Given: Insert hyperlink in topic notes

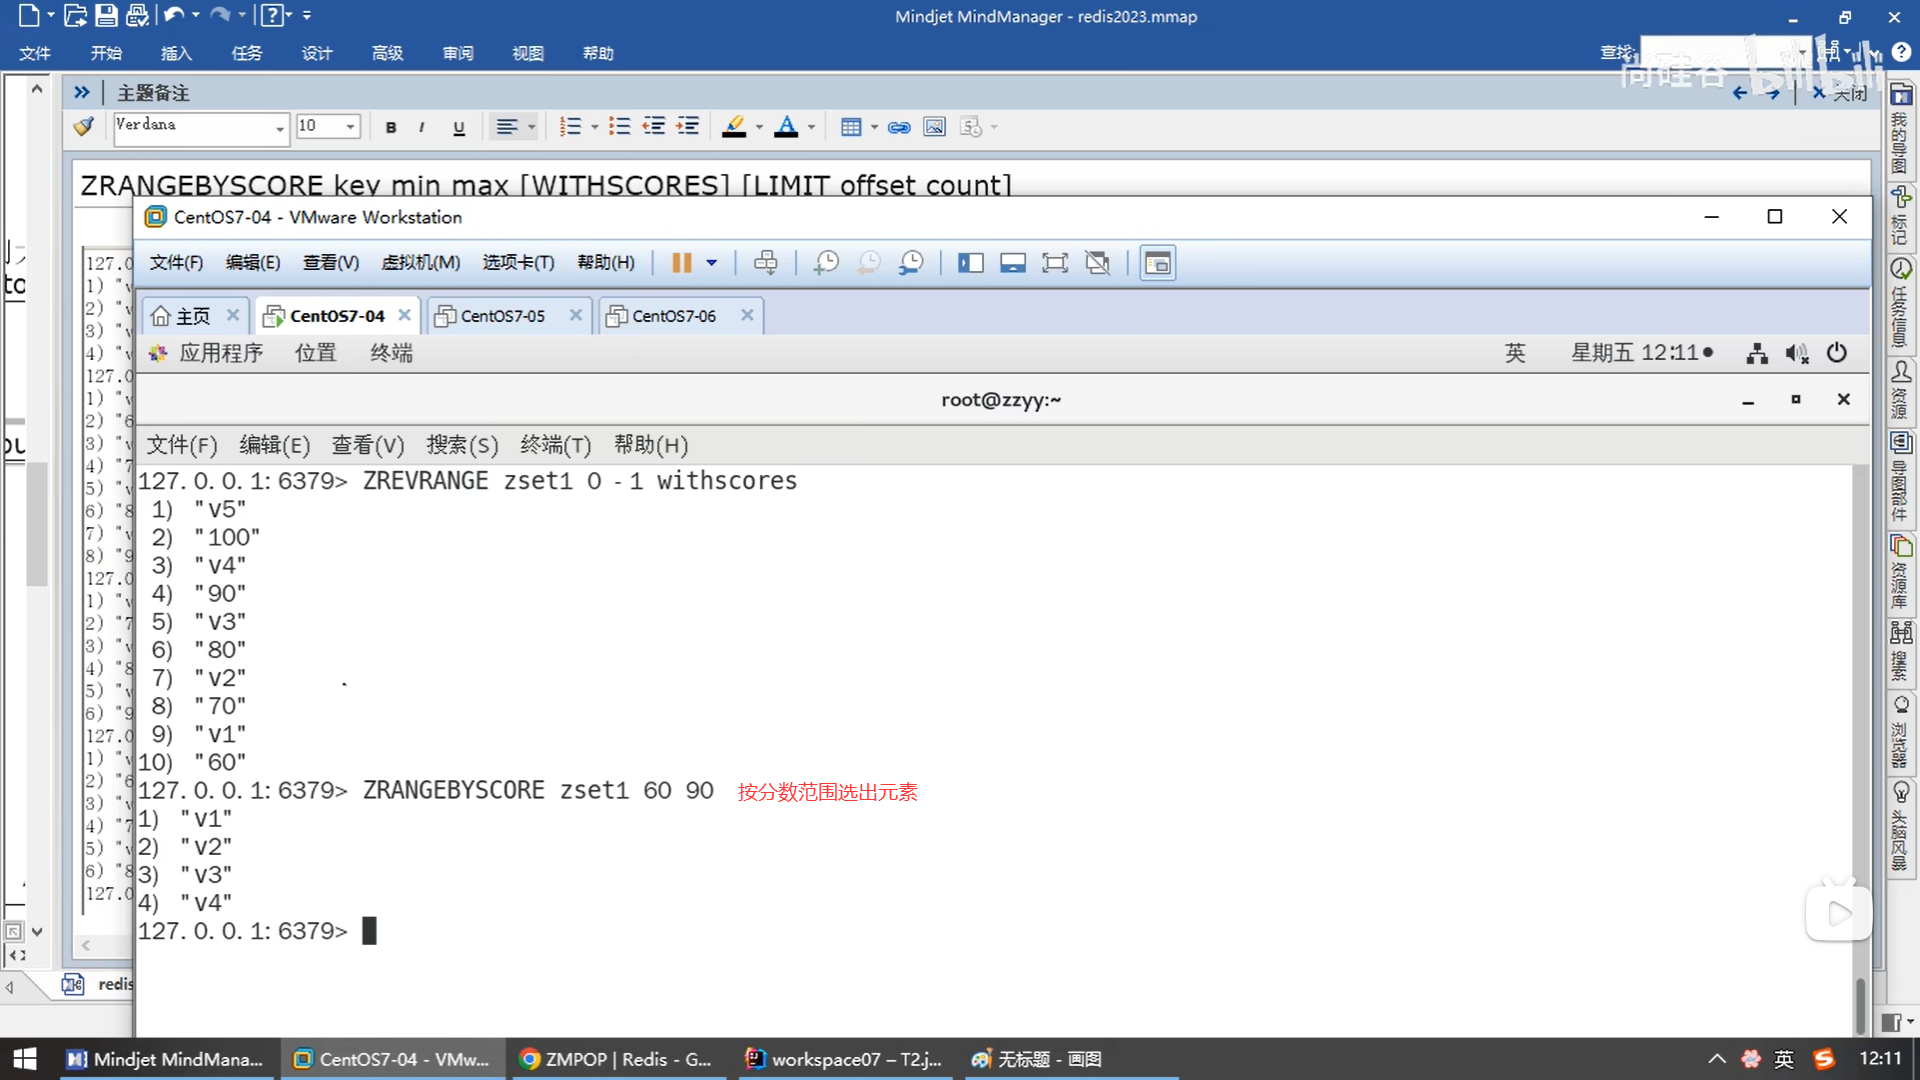Looking at the screenshot, I should [x=899, y=127].
